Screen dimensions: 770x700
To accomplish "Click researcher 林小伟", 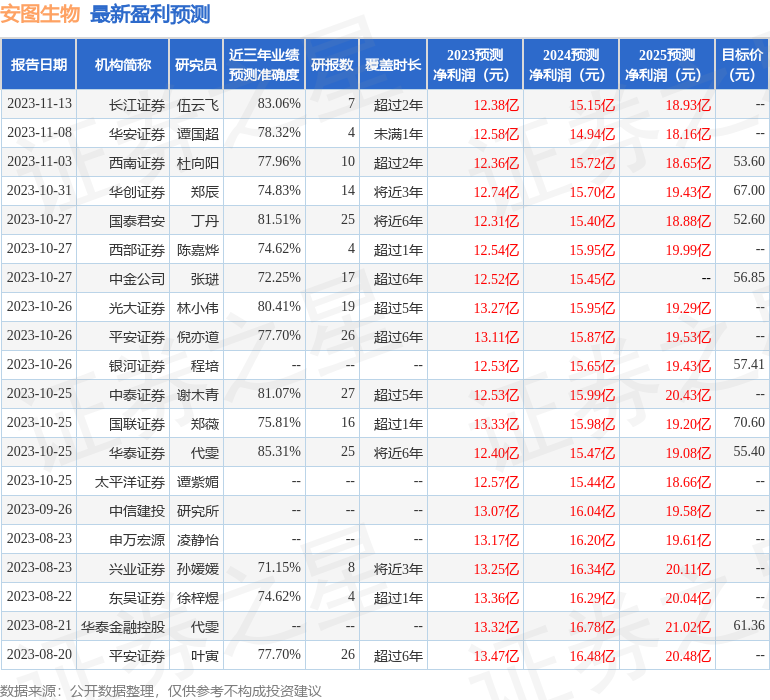I will 197,308.
